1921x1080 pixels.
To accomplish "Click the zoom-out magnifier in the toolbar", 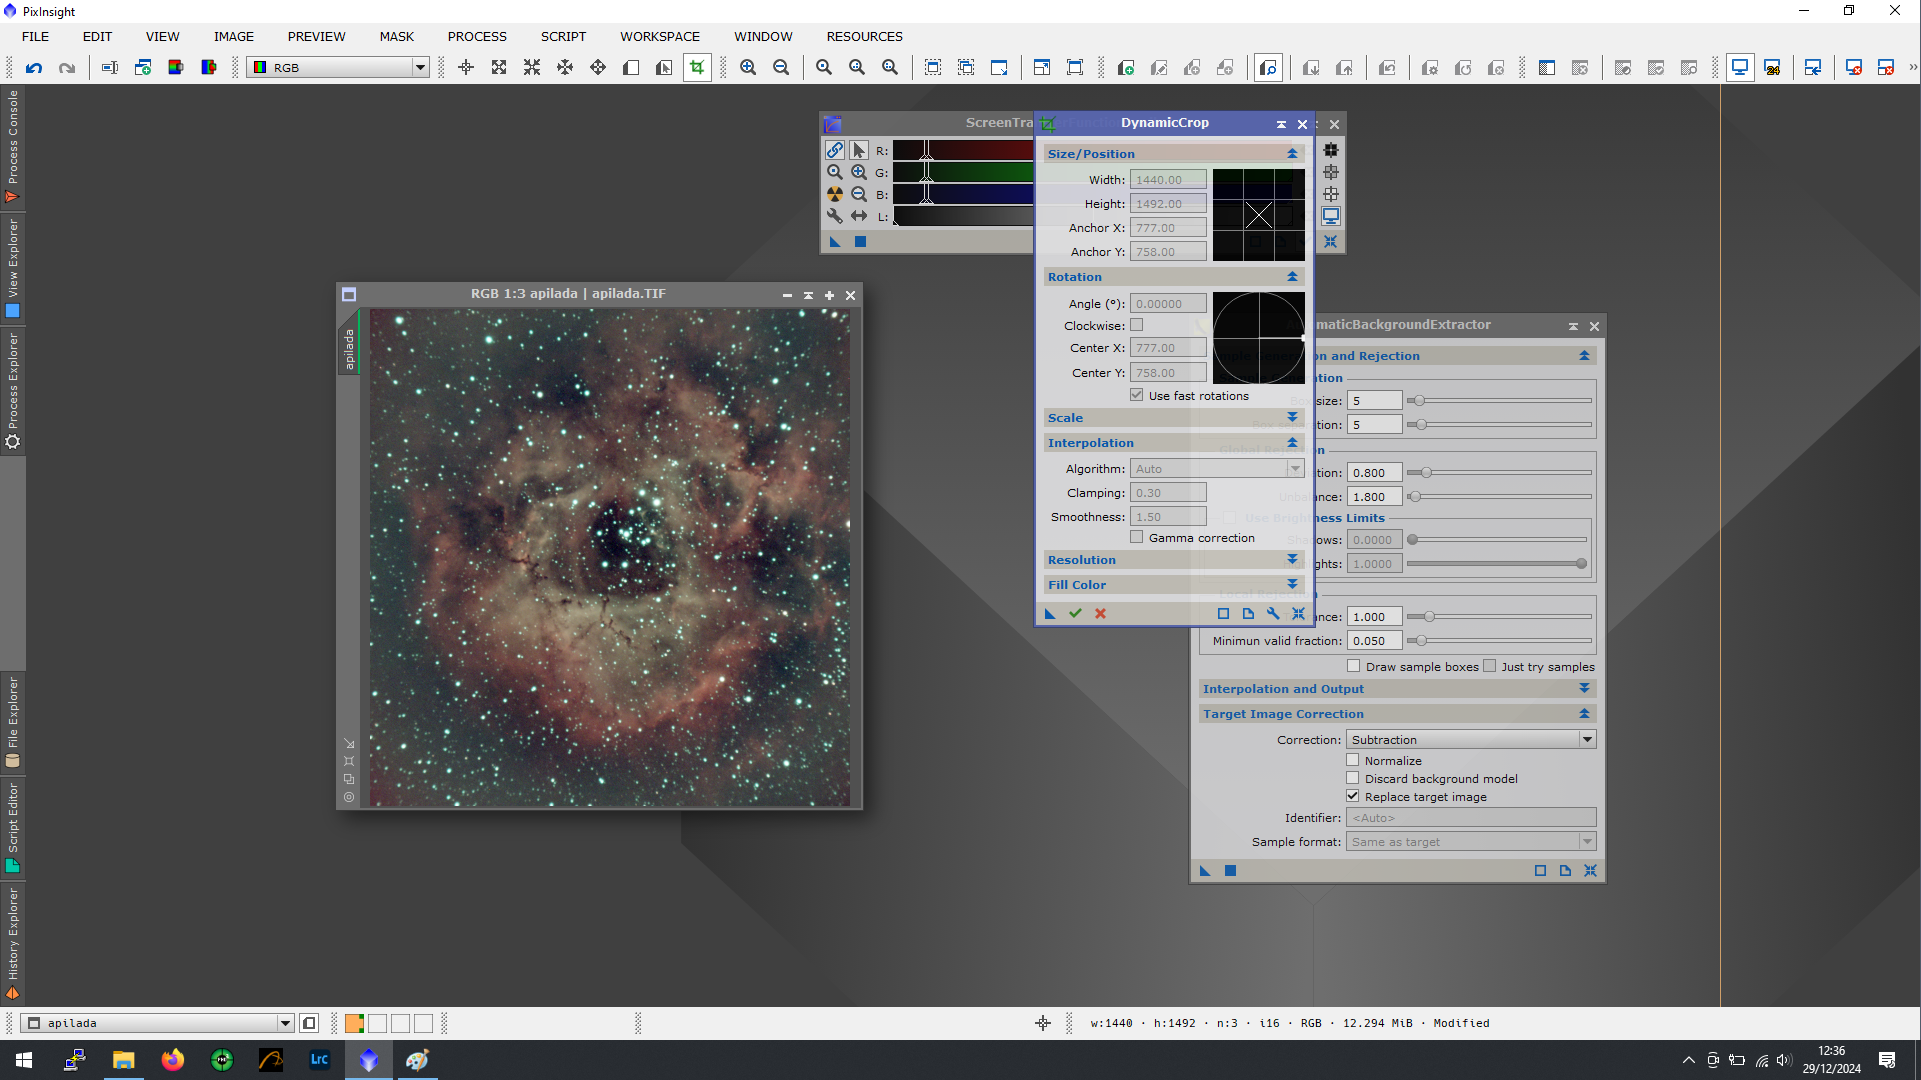I will point(781,68).
